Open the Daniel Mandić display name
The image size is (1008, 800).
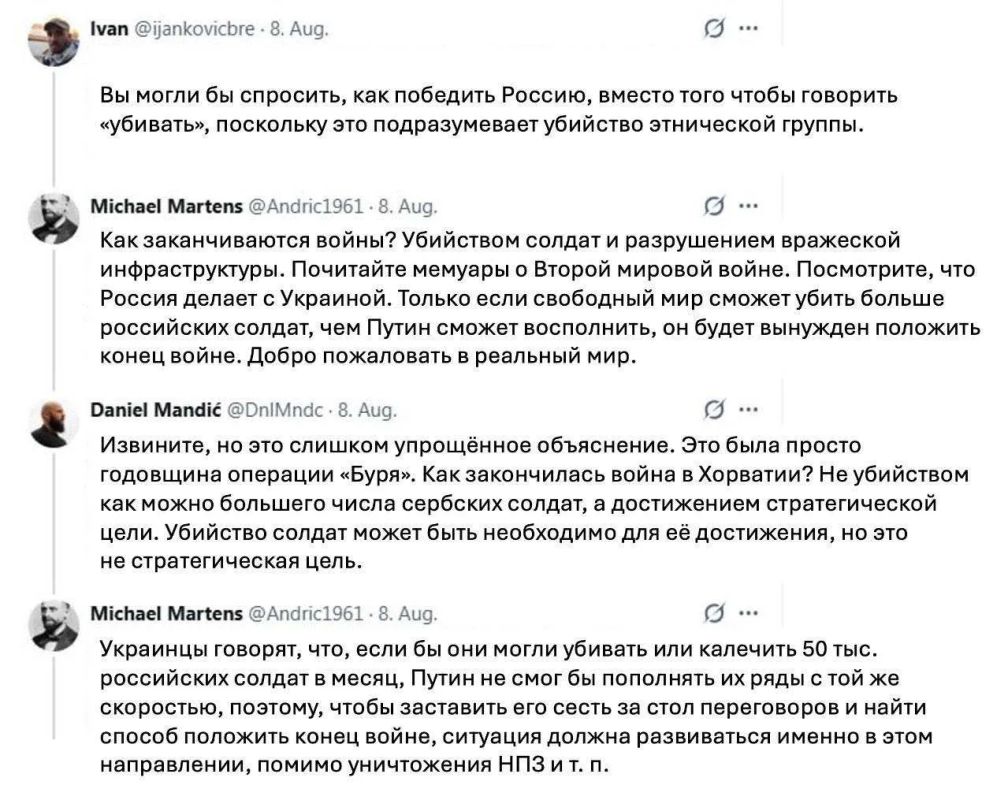[156, 410]
